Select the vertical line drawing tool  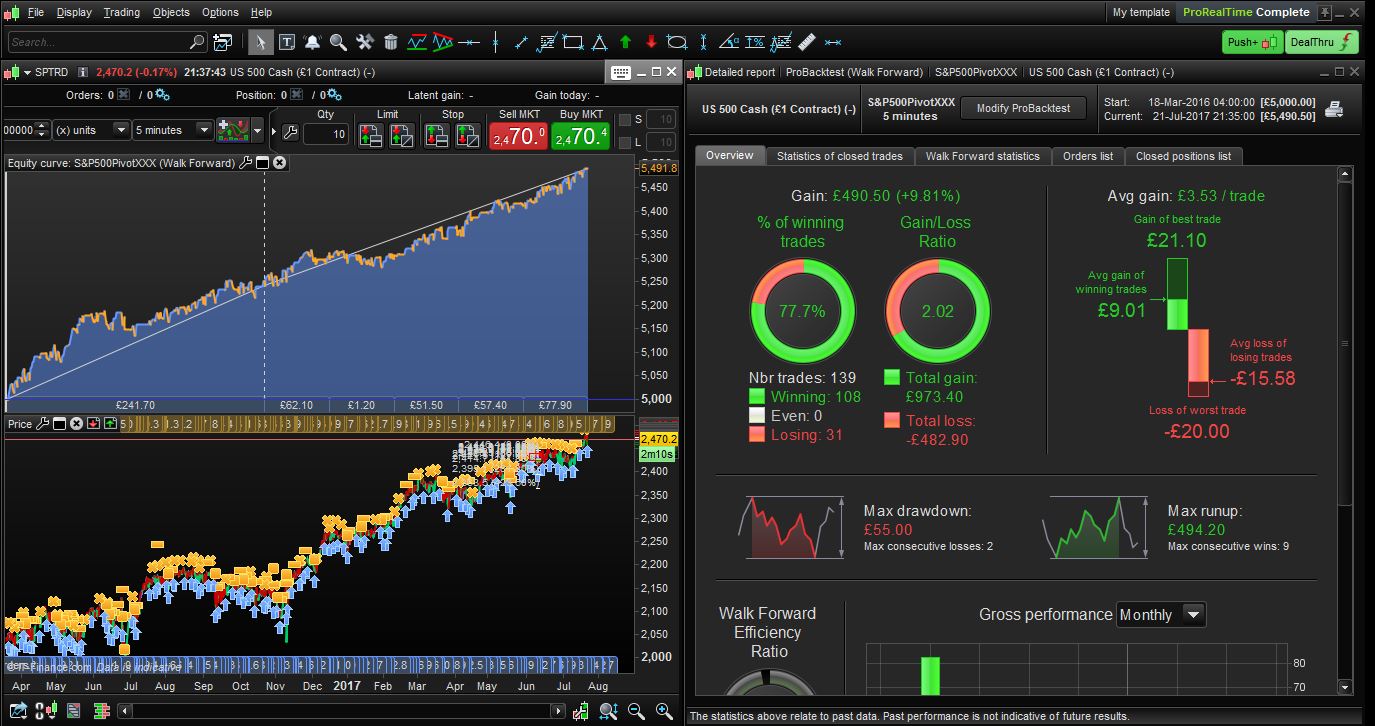click(495, 42)
